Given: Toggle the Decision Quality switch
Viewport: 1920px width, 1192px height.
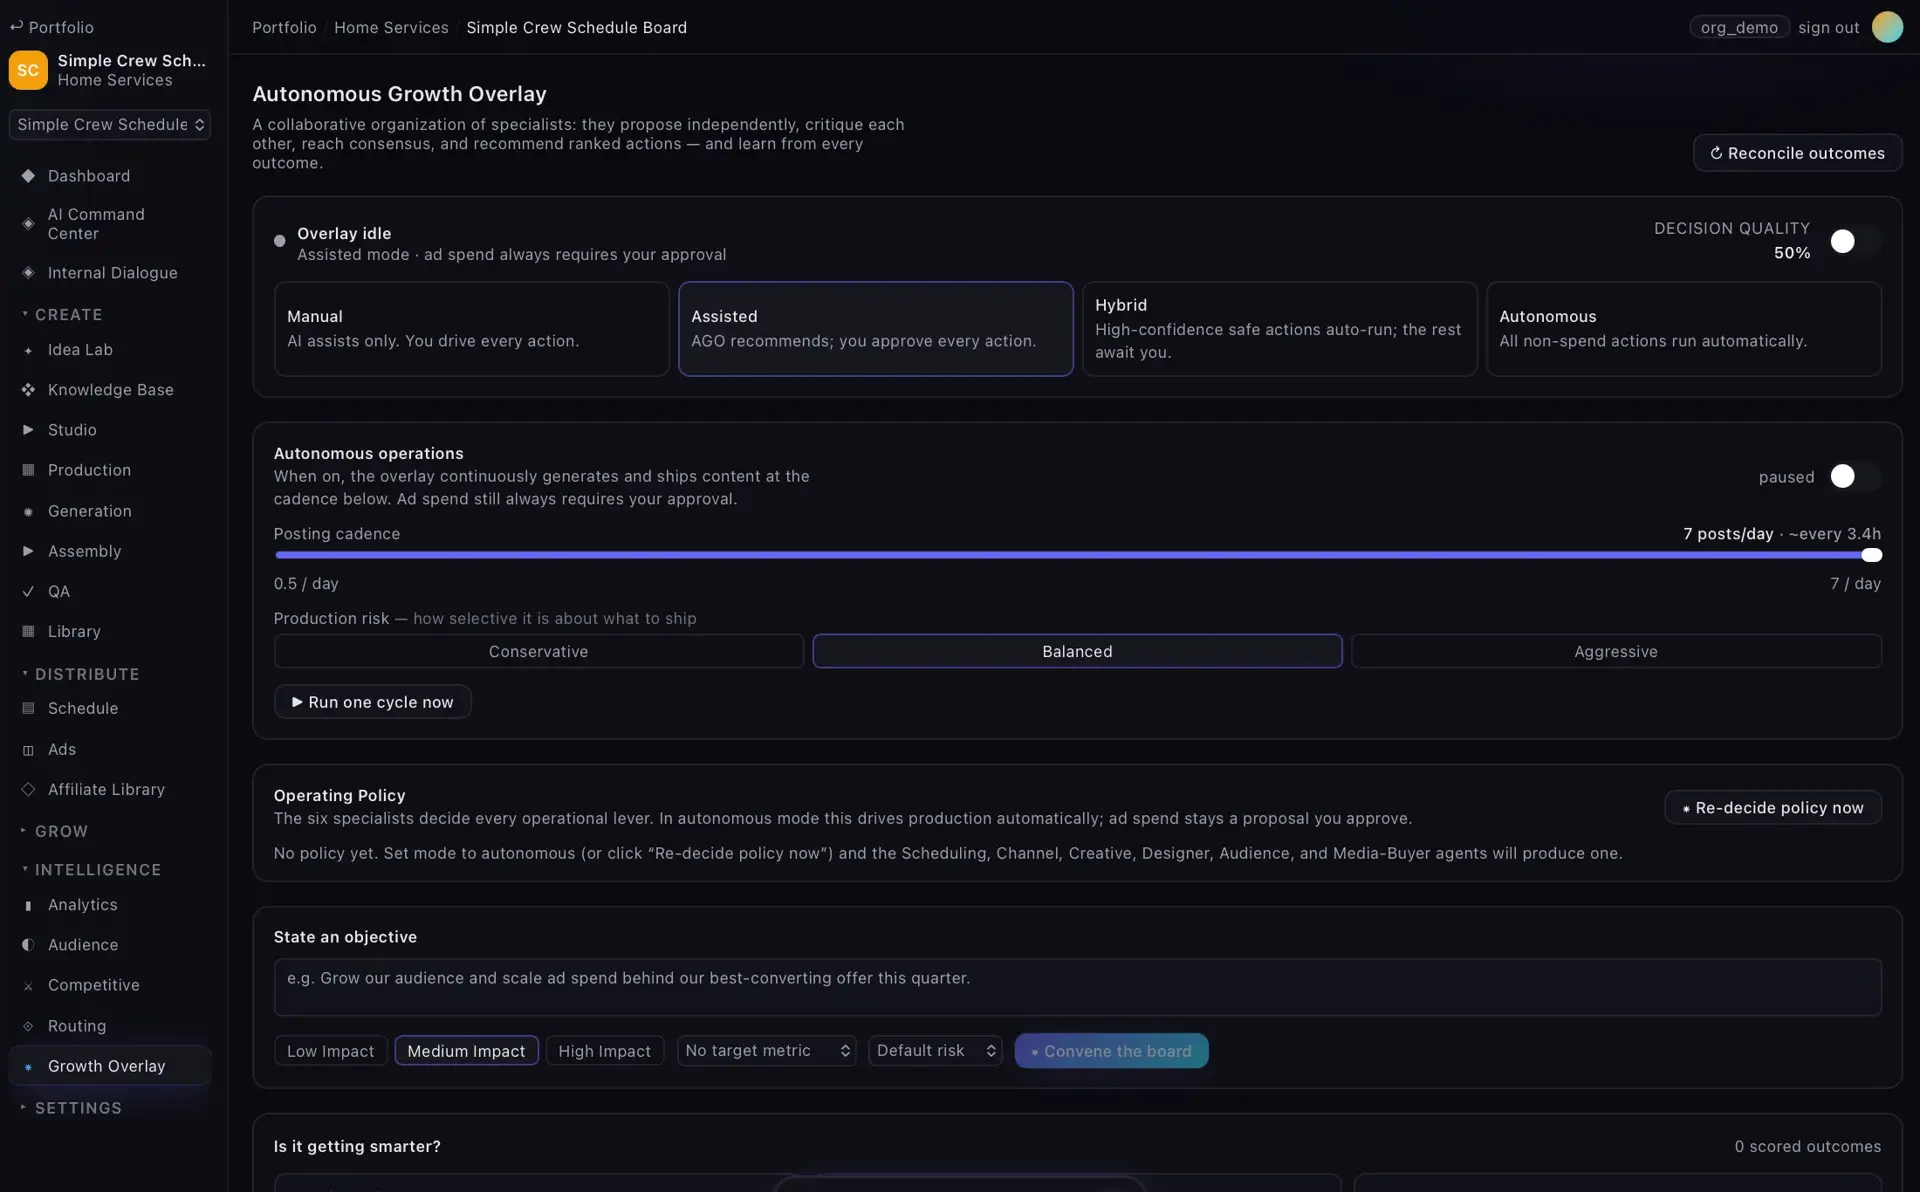Looking at the screenshot, I should tap(1855, 241).
